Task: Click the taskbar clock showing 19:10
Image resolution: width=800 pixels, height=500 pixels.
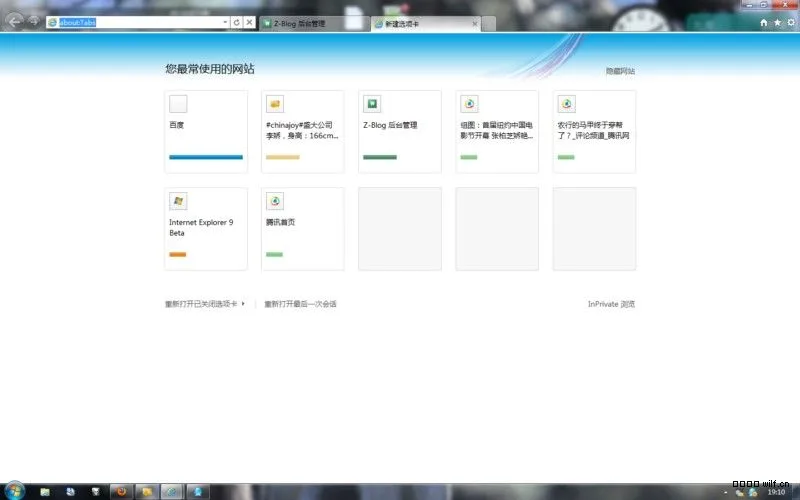Action: click(x=777, y=492)
